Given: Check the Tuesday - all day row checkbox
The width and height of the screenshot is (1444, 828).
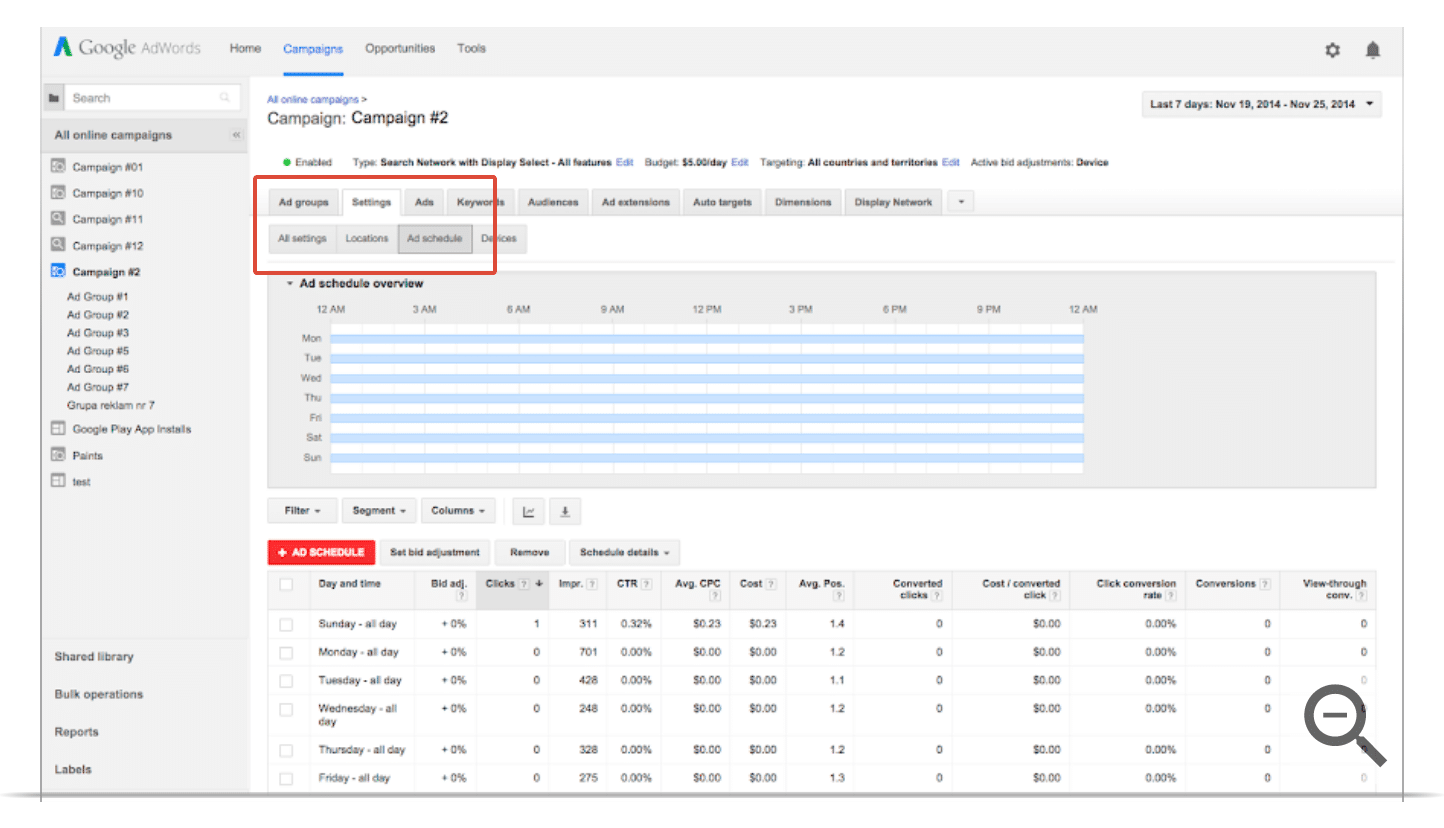Looking at the screenshot, I should [x=286, y=681].
